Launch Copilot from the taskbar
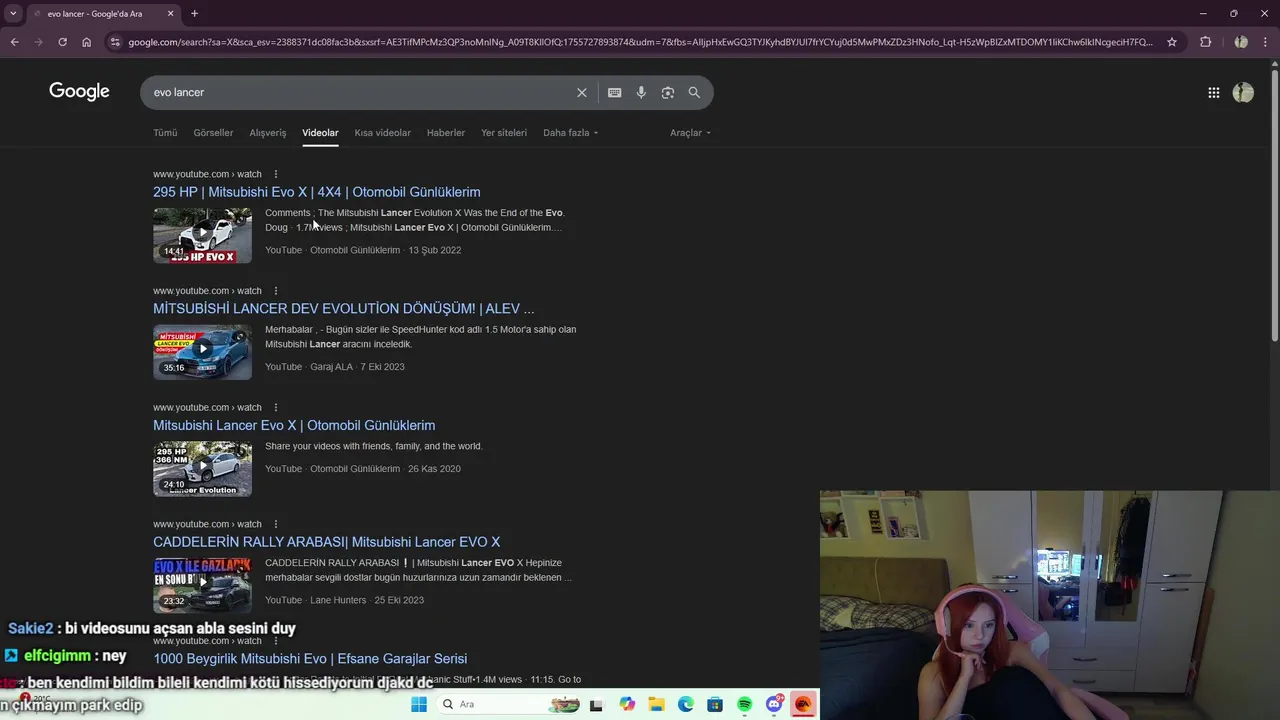Image resolution: width=1280 pixels, height=720 pixels. (627, 704)
